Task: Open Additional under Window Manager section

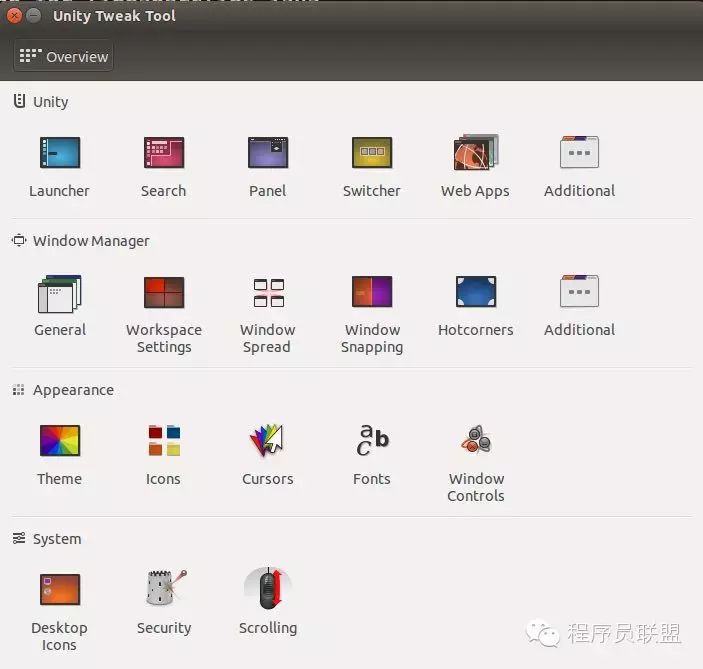Action: pyautogui.click(x=579, y=291)
